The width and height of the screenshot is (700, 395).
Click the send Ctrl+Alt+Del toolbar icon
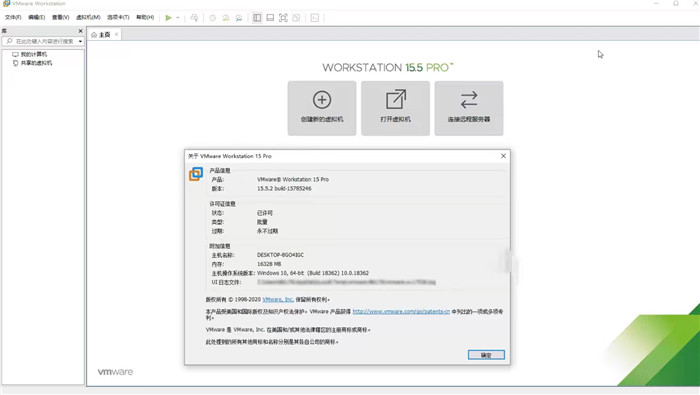click(194, 18)
